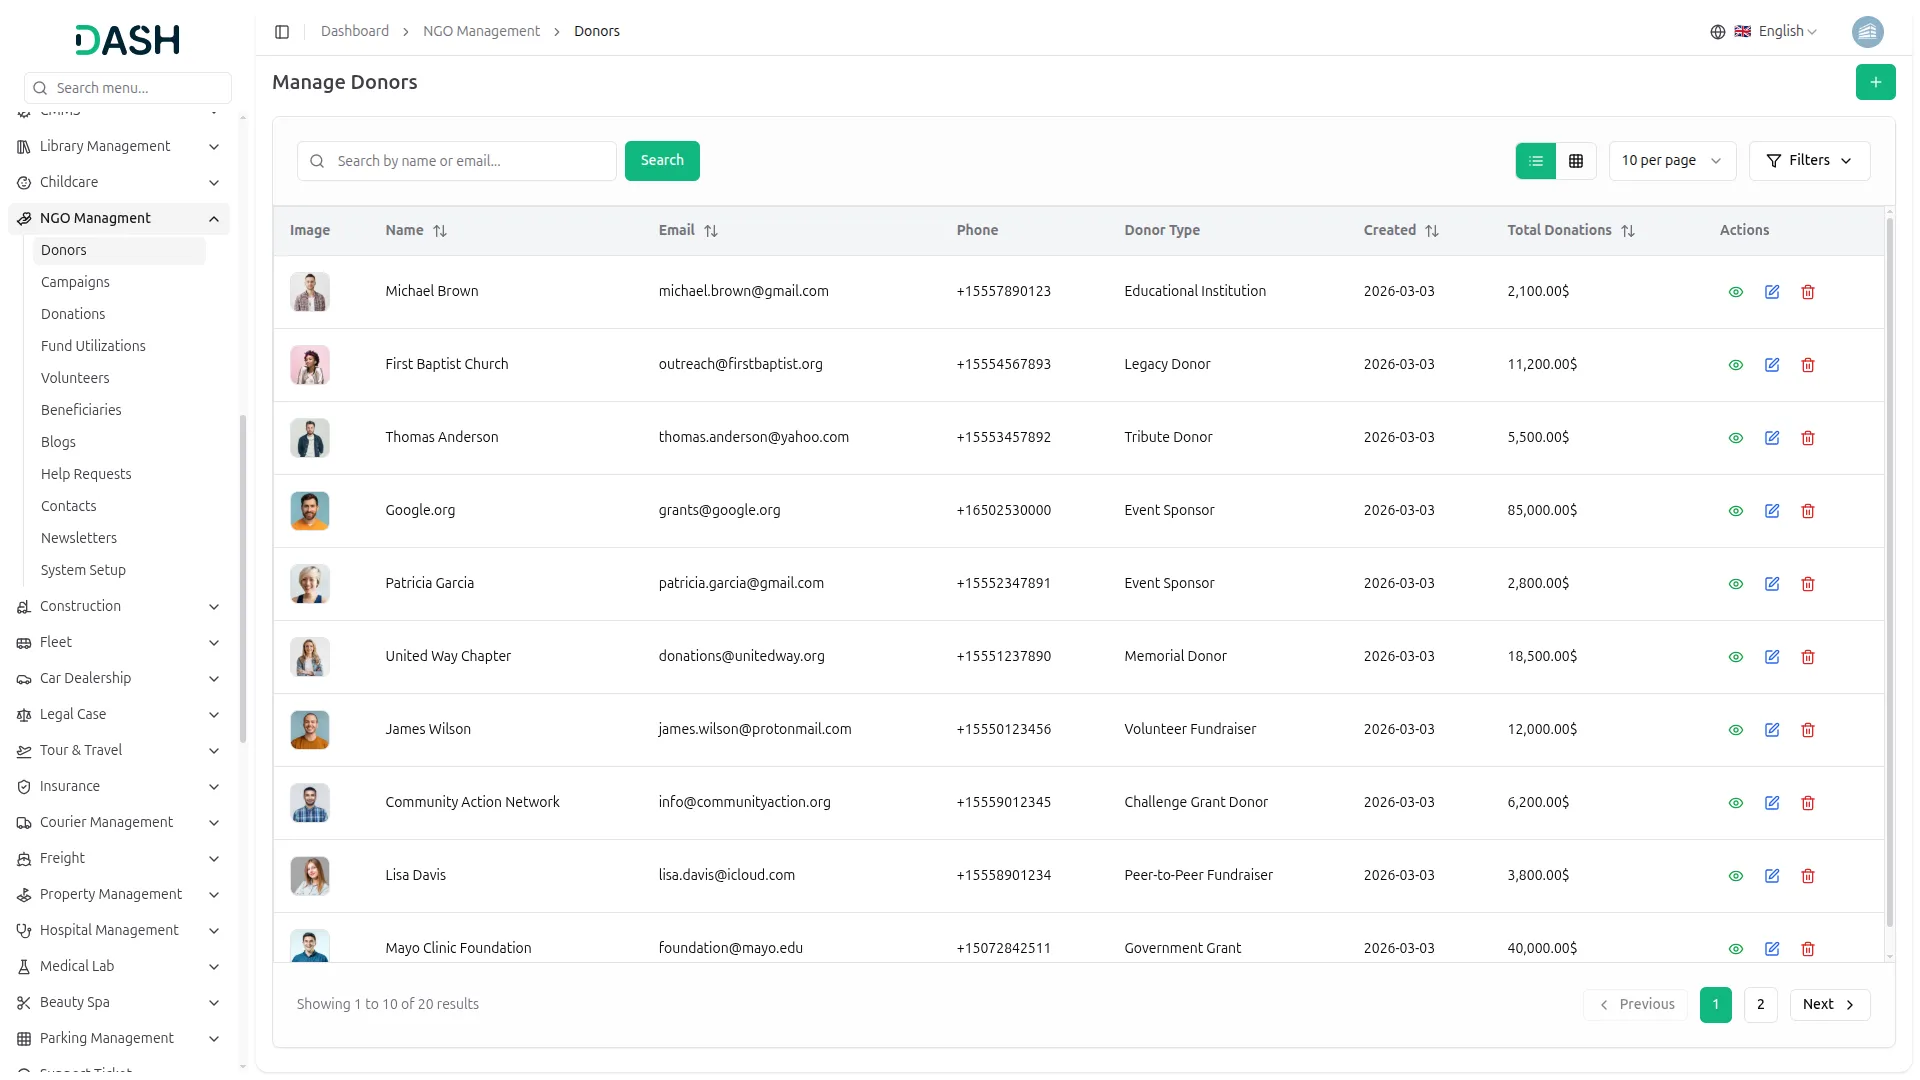Open Campaigns in NGO sidebar menu

coord(75,282)
